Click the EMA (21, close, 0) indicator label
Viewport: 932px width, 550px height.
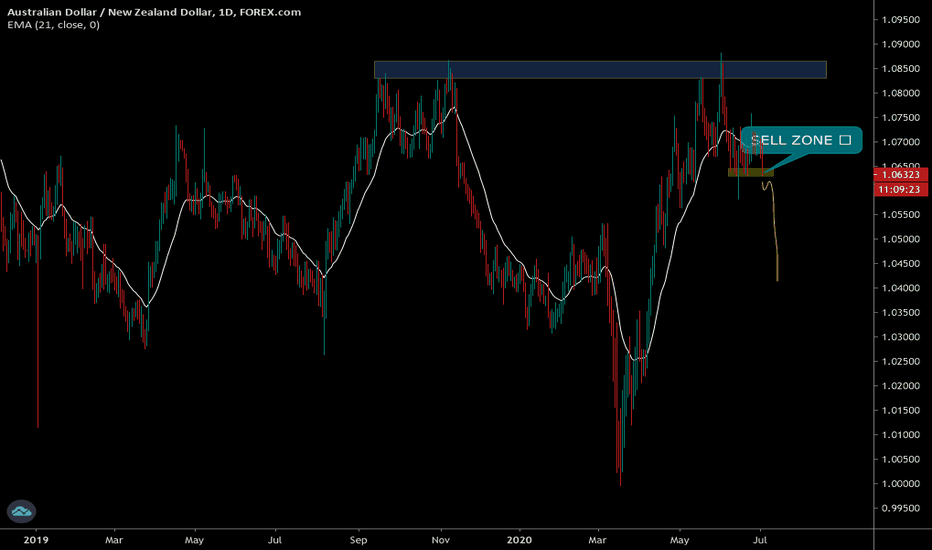[x=53, y=25]
